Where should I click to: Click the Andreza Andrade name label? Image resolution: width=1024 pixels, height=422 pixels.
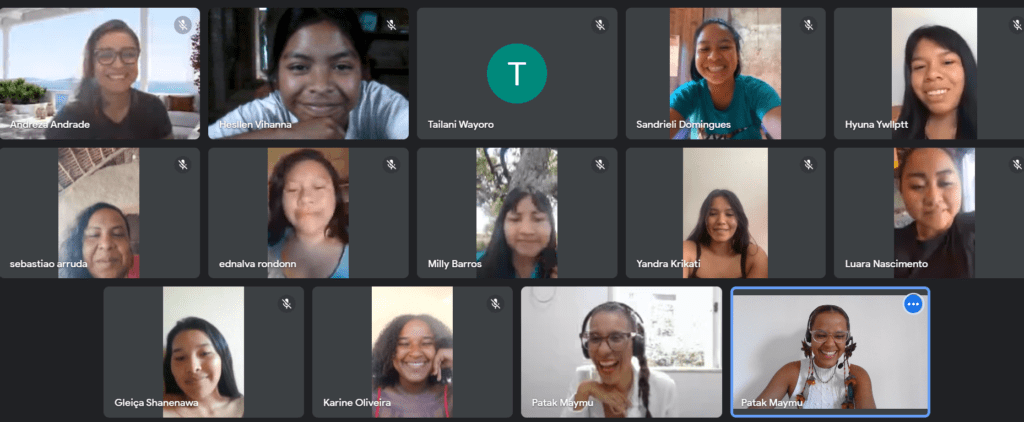[x=50, y=124]
